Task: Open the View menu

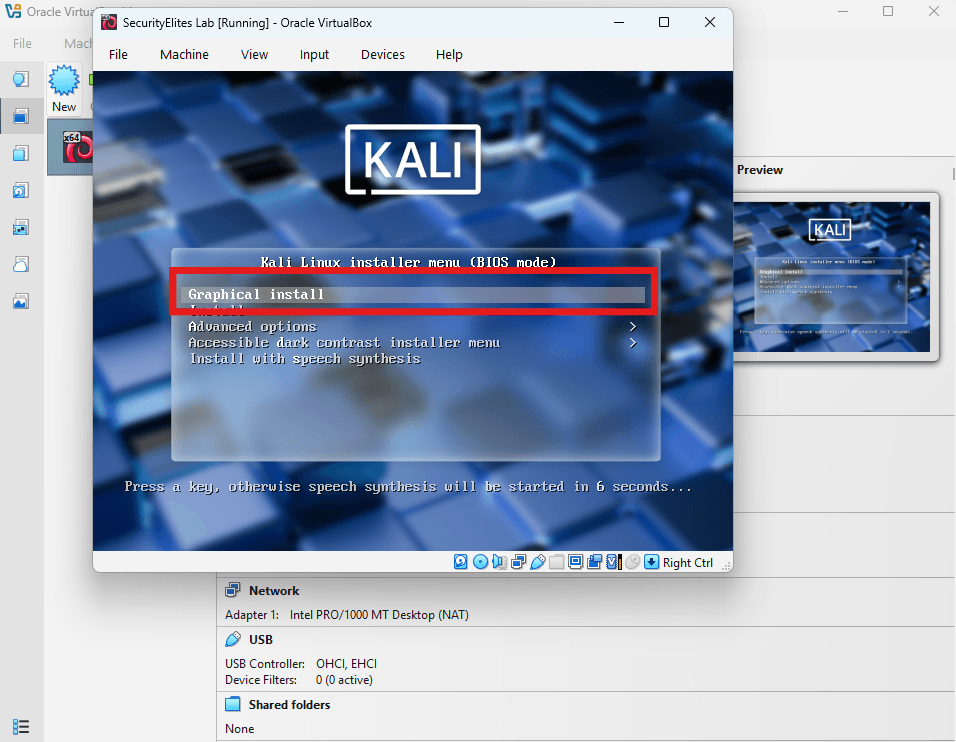Action: click(253, 54)
